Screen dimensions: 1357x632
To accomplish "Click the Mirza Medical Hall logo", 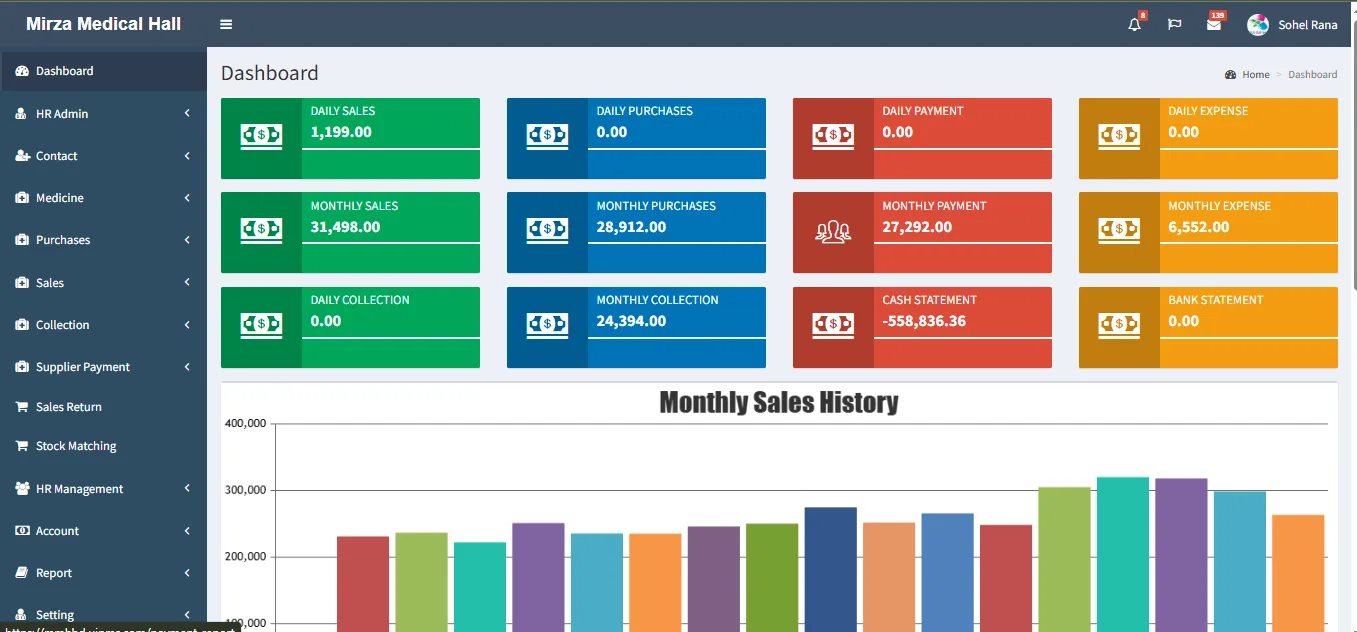I will pyautogui.click(x=103, y=24).
